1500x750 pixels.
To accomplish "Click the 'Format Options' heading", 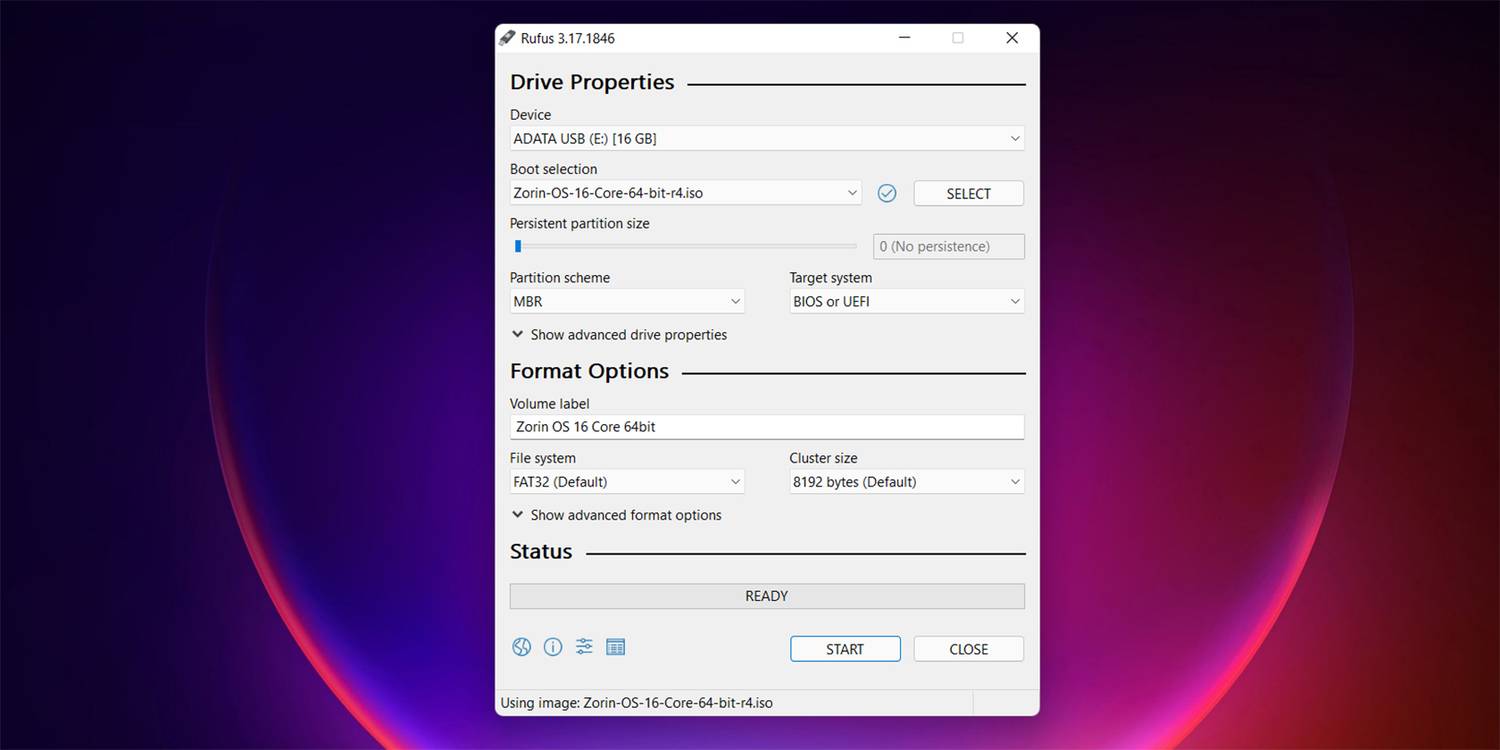I will [589, 371].
